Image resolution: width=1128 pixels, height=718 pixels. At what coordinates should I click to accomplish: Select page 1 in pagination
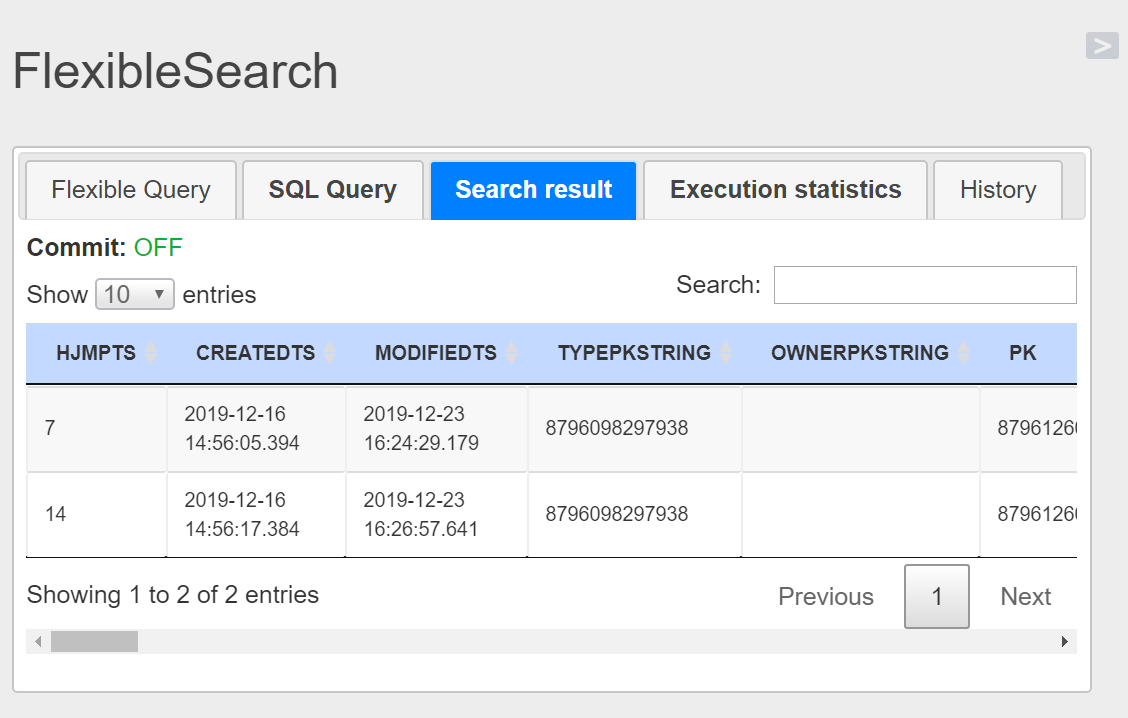tap(937, 597)
